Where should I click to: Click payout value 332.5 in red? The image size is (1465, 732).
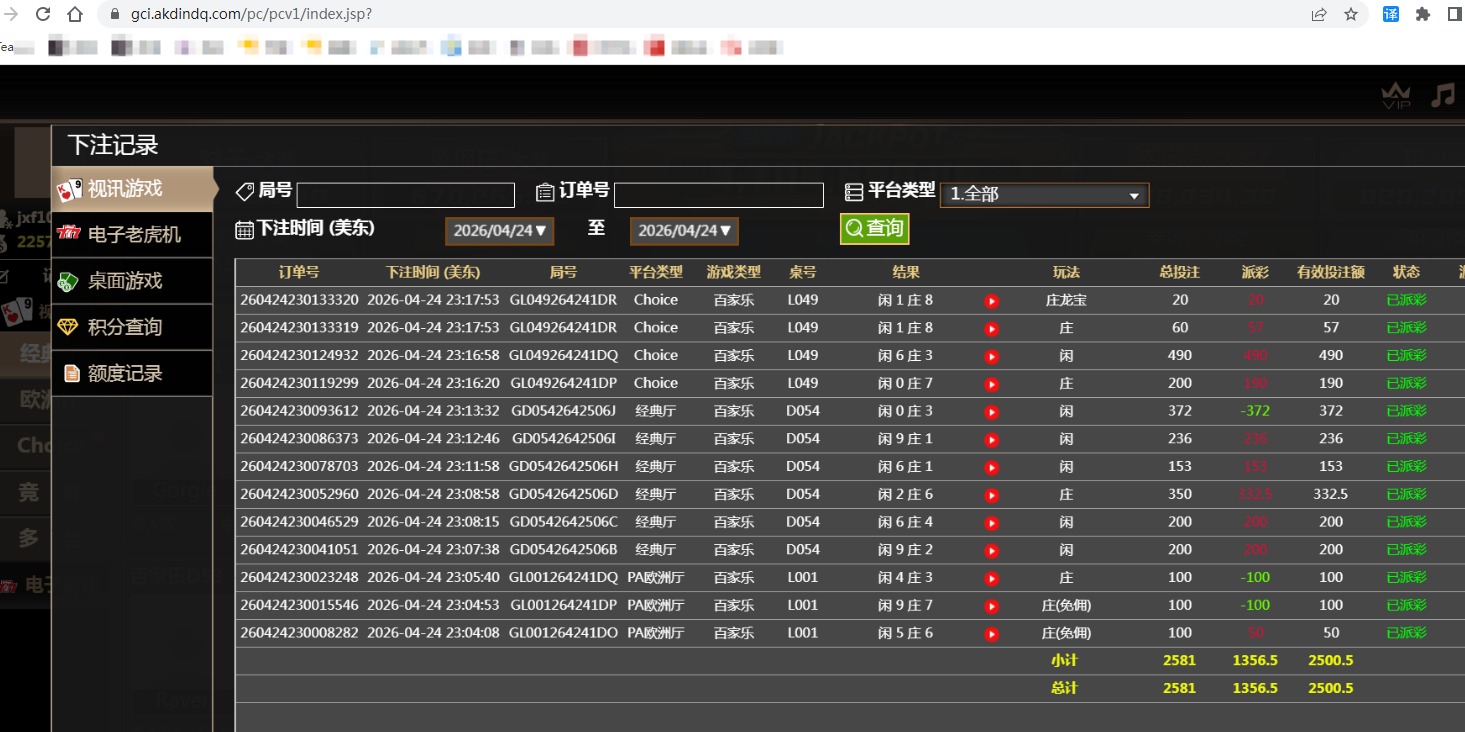coord(1255,494)
